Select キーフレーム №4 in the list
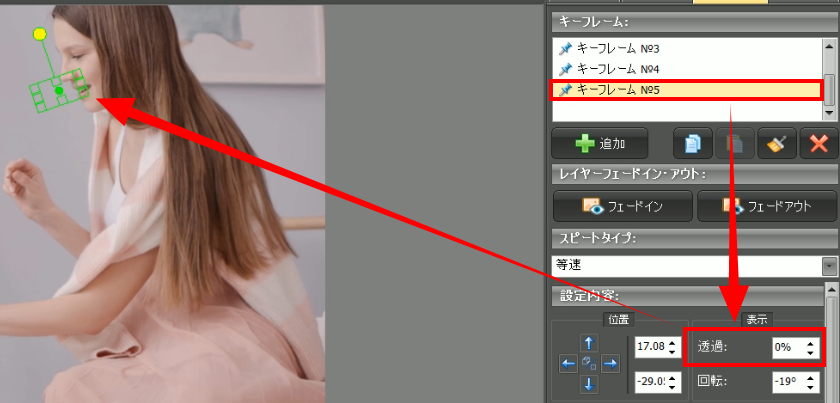The image size is (840, 403). click(620, 69)
